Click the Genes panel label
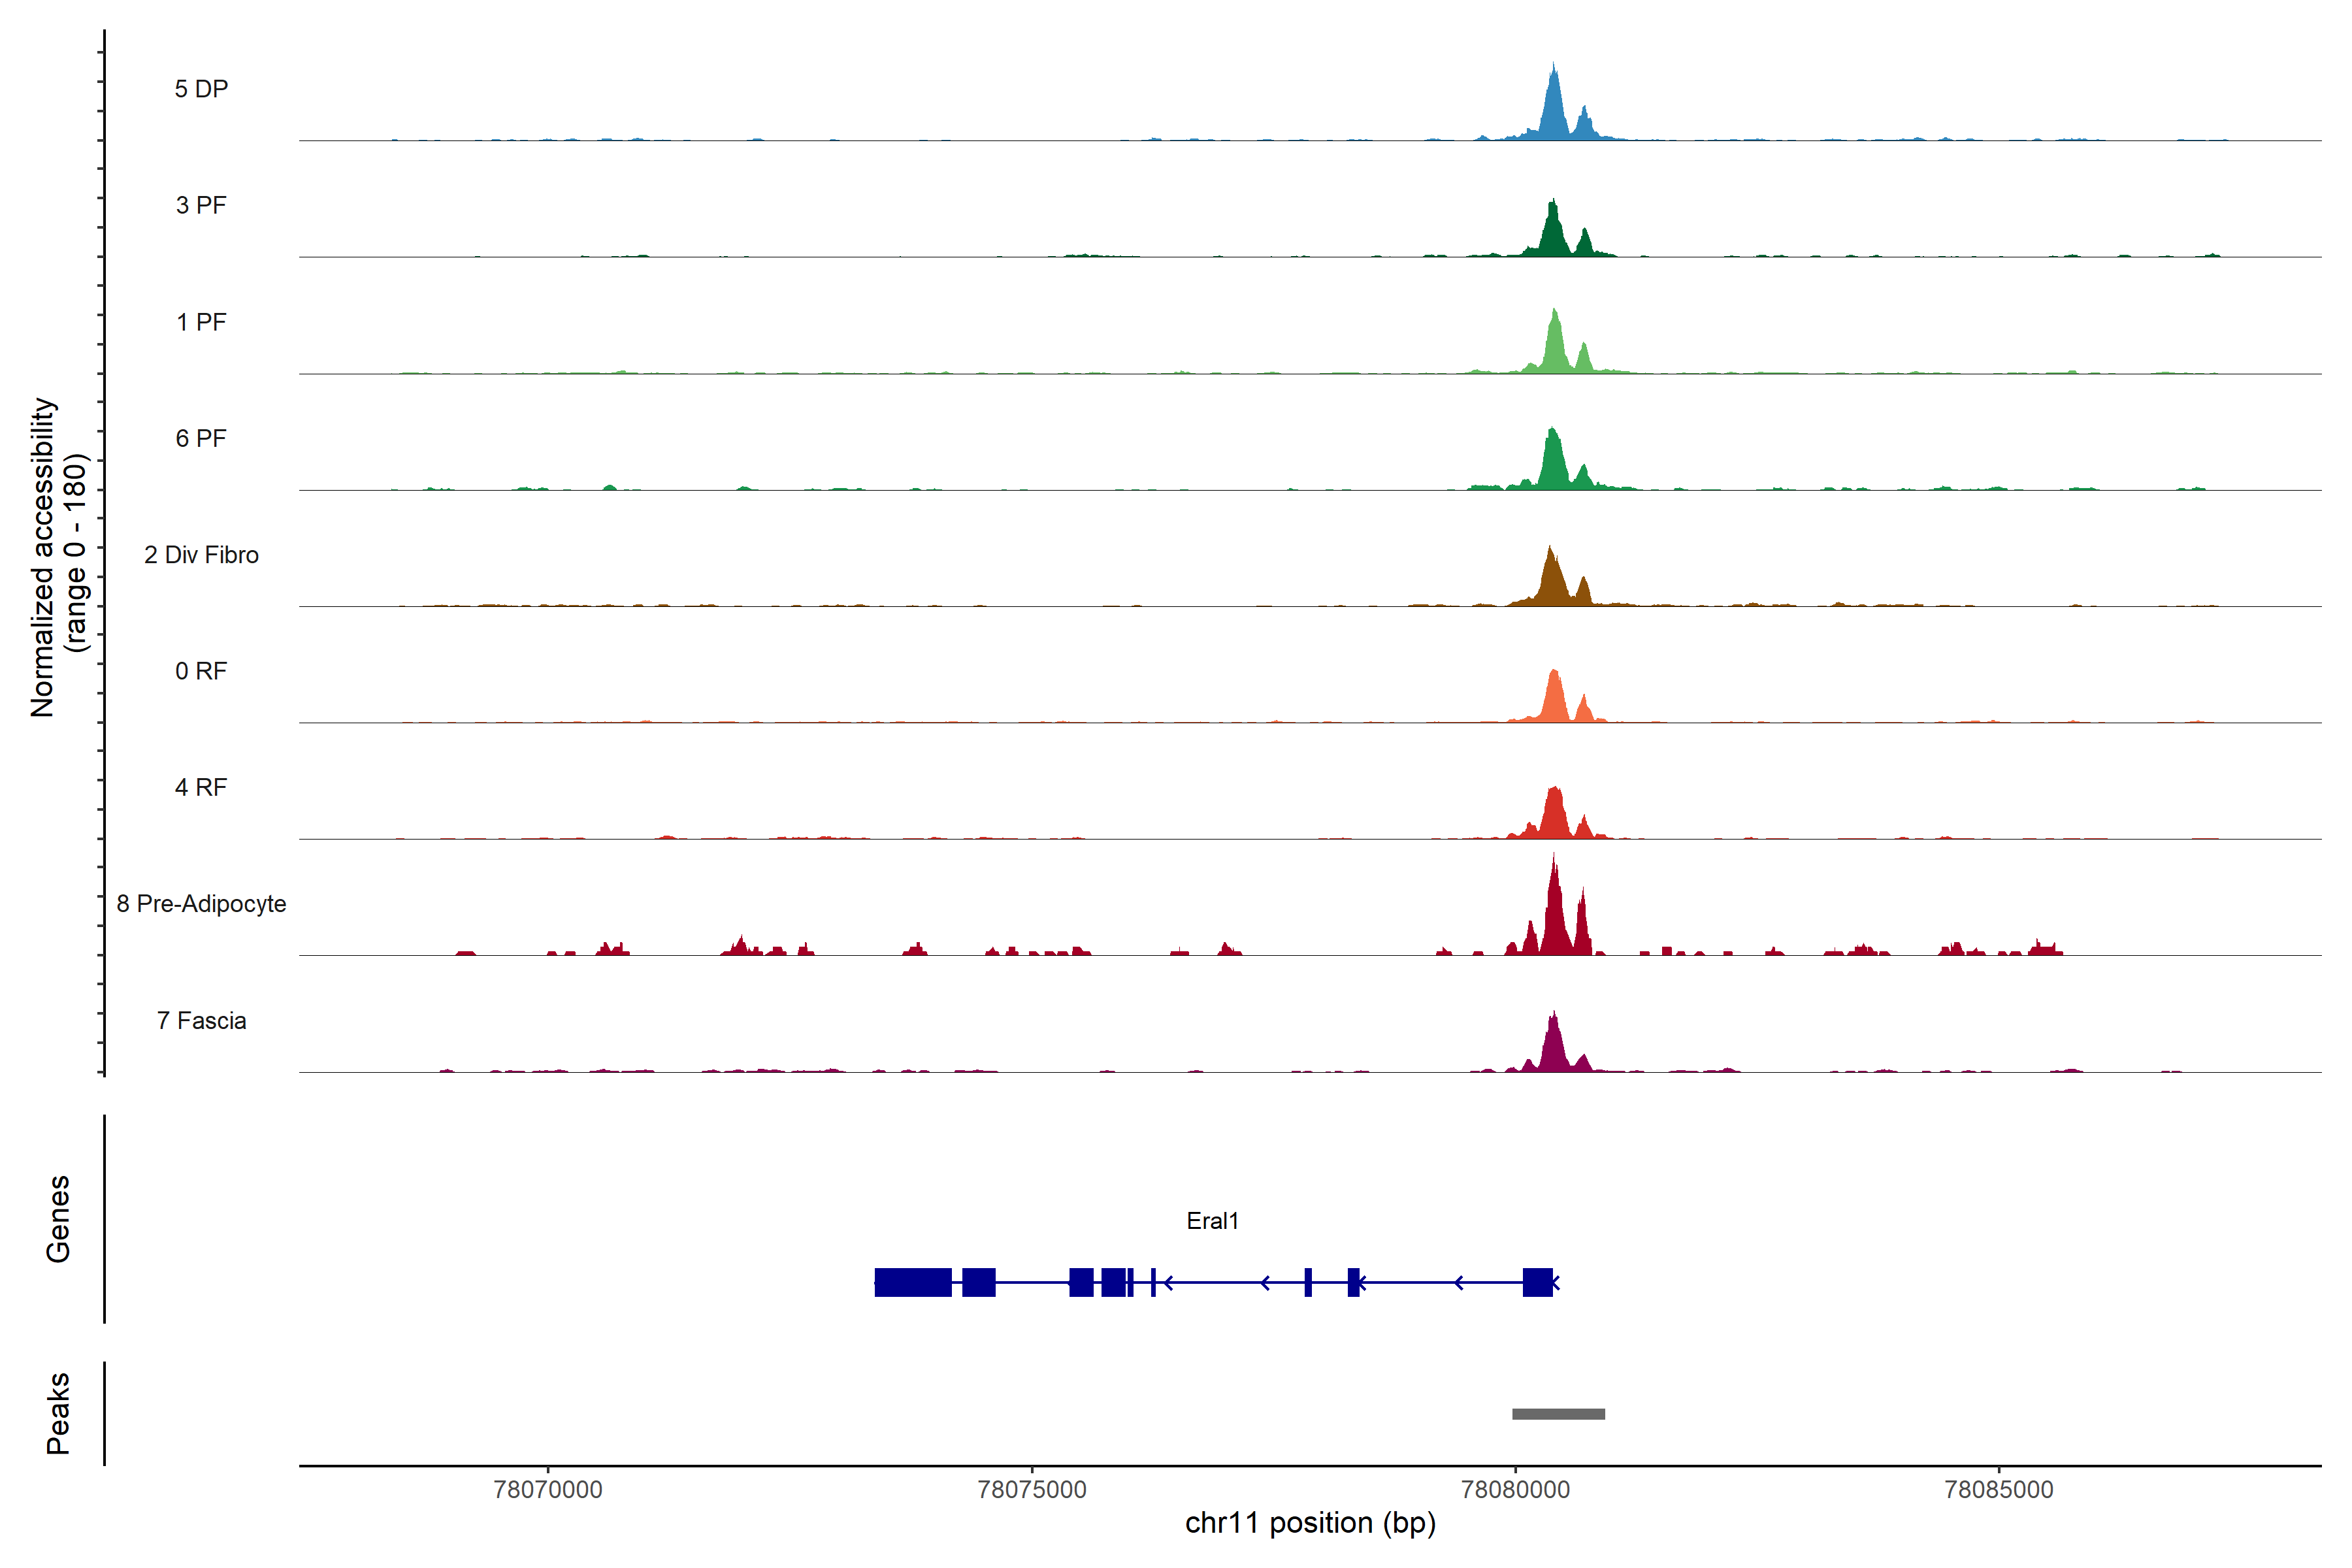Screen dimensions: 2352x1568 [58, 1219]
